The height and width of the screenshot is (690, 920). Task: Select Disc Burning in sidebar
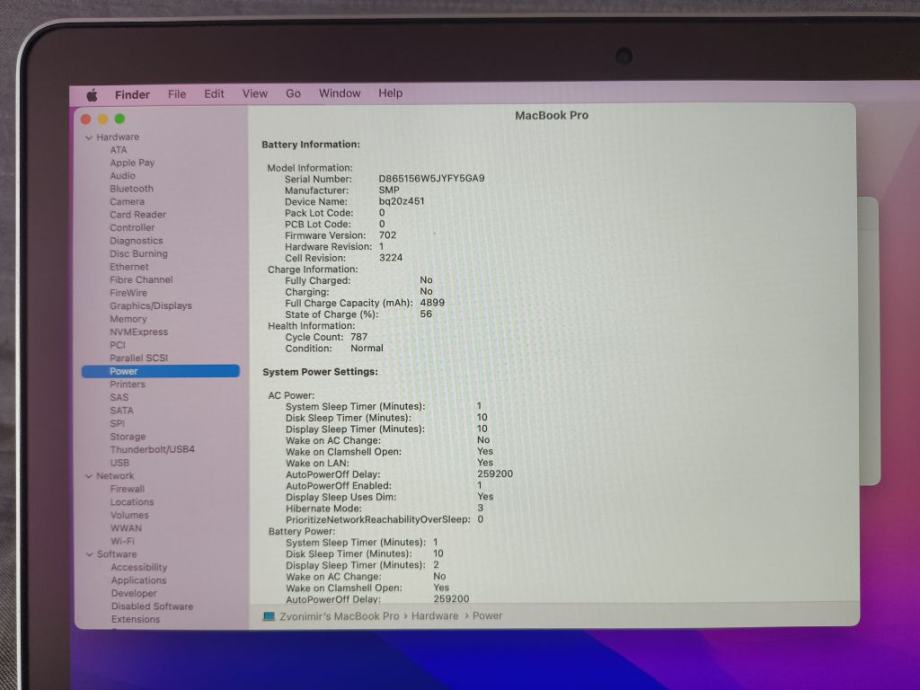(x=138, y=253)
